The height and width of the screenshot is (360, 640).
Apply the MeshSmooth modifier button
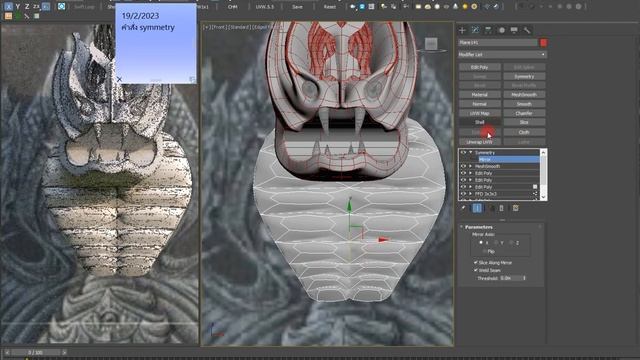524,95
